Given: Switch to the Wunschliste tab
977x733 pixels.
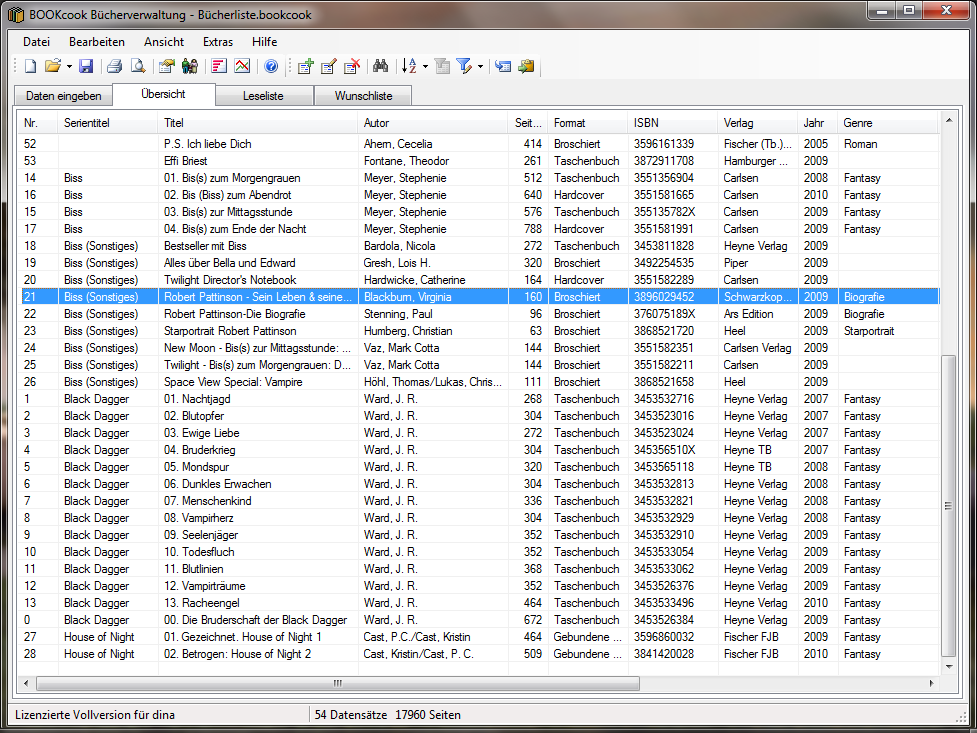Looking at the screenshot, I should pos(362,96).
